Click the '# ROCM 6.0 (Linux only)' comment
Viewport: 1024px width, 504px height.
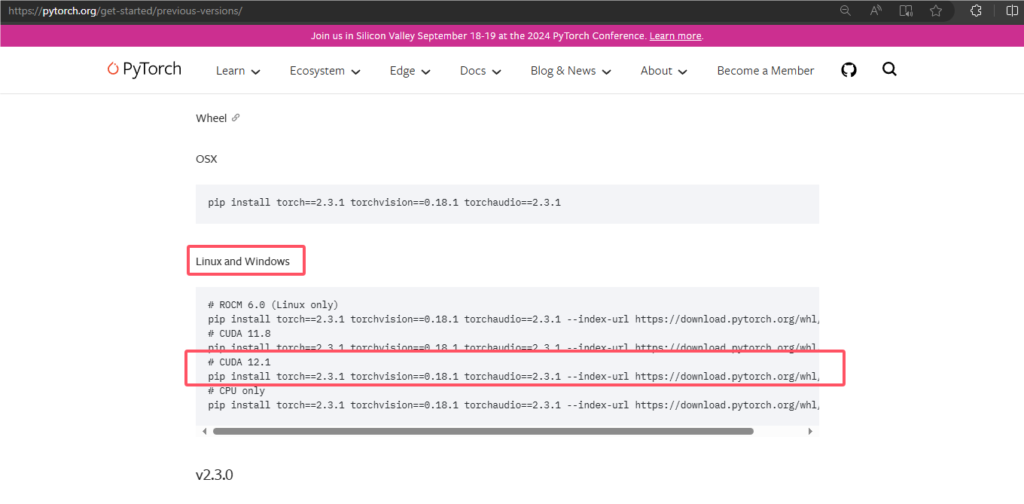273,306
